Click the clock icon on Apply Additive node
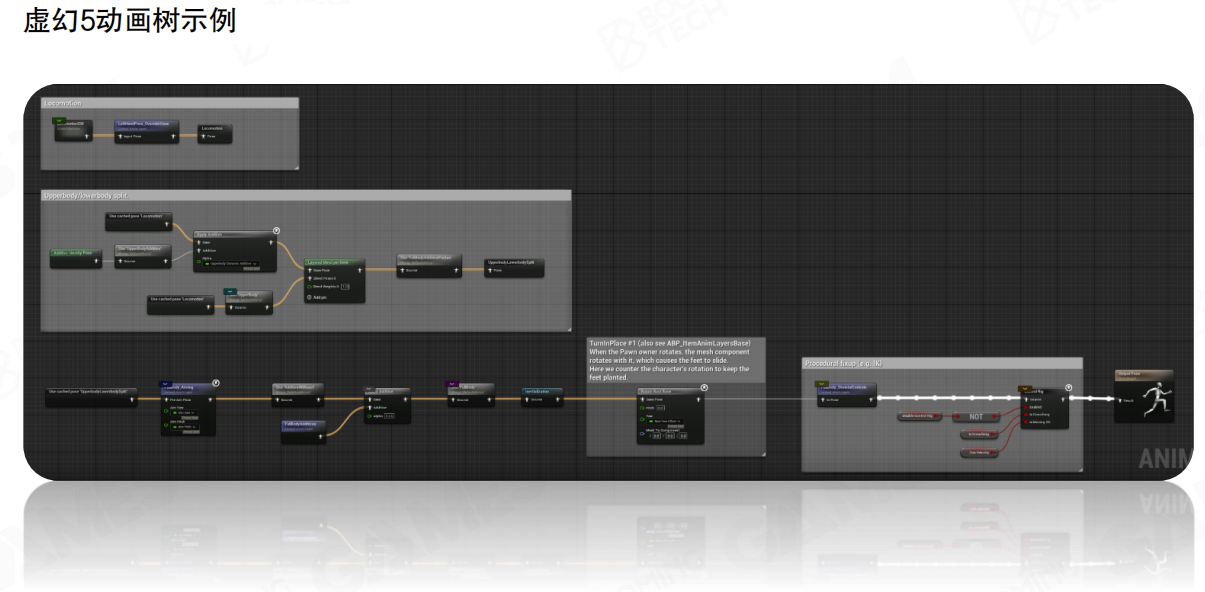Image resolution: width=1205 pixels, height=592 pixels. (x=276, y=231)
